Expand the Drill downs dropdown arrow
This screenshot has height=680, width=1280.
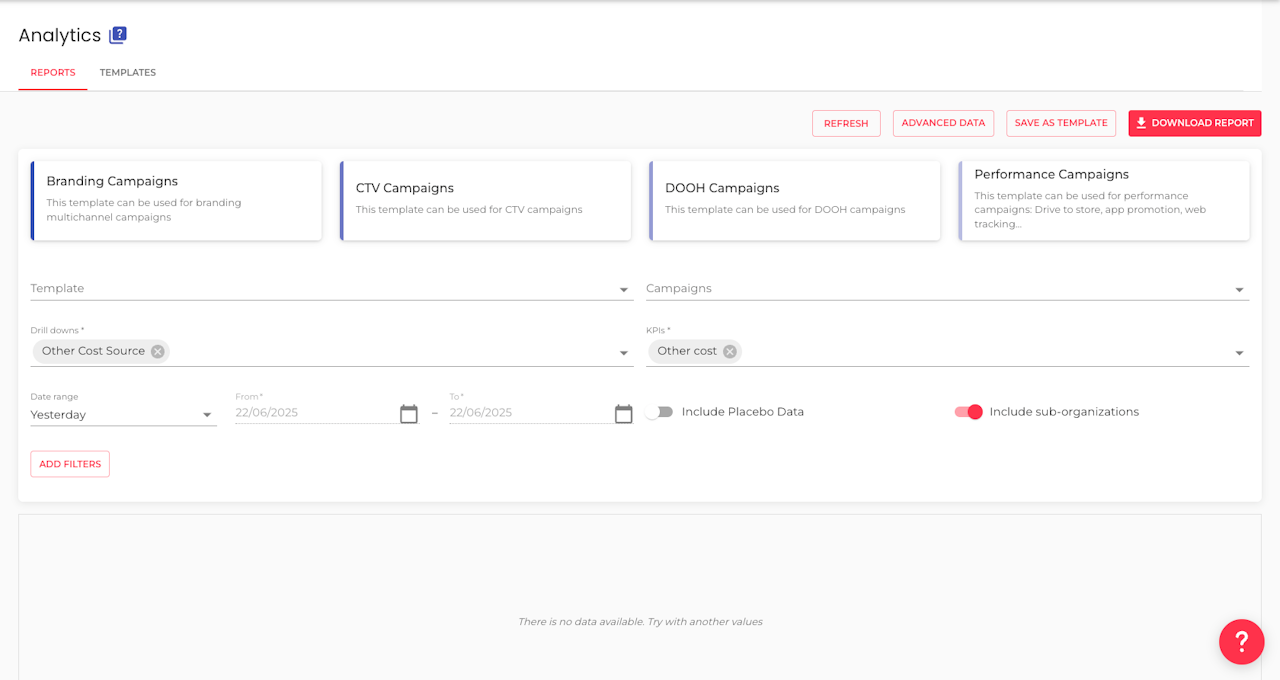point(624,353)
